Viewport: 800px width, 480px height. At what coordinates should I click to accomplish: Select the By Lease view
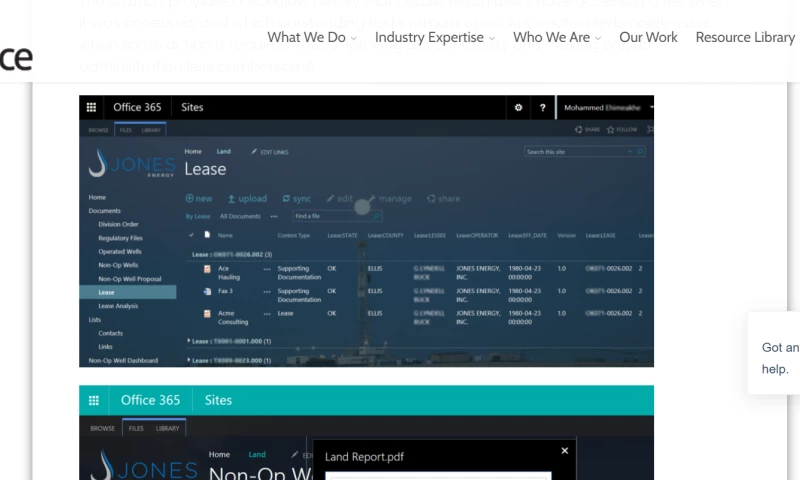[x=198, y=216]
